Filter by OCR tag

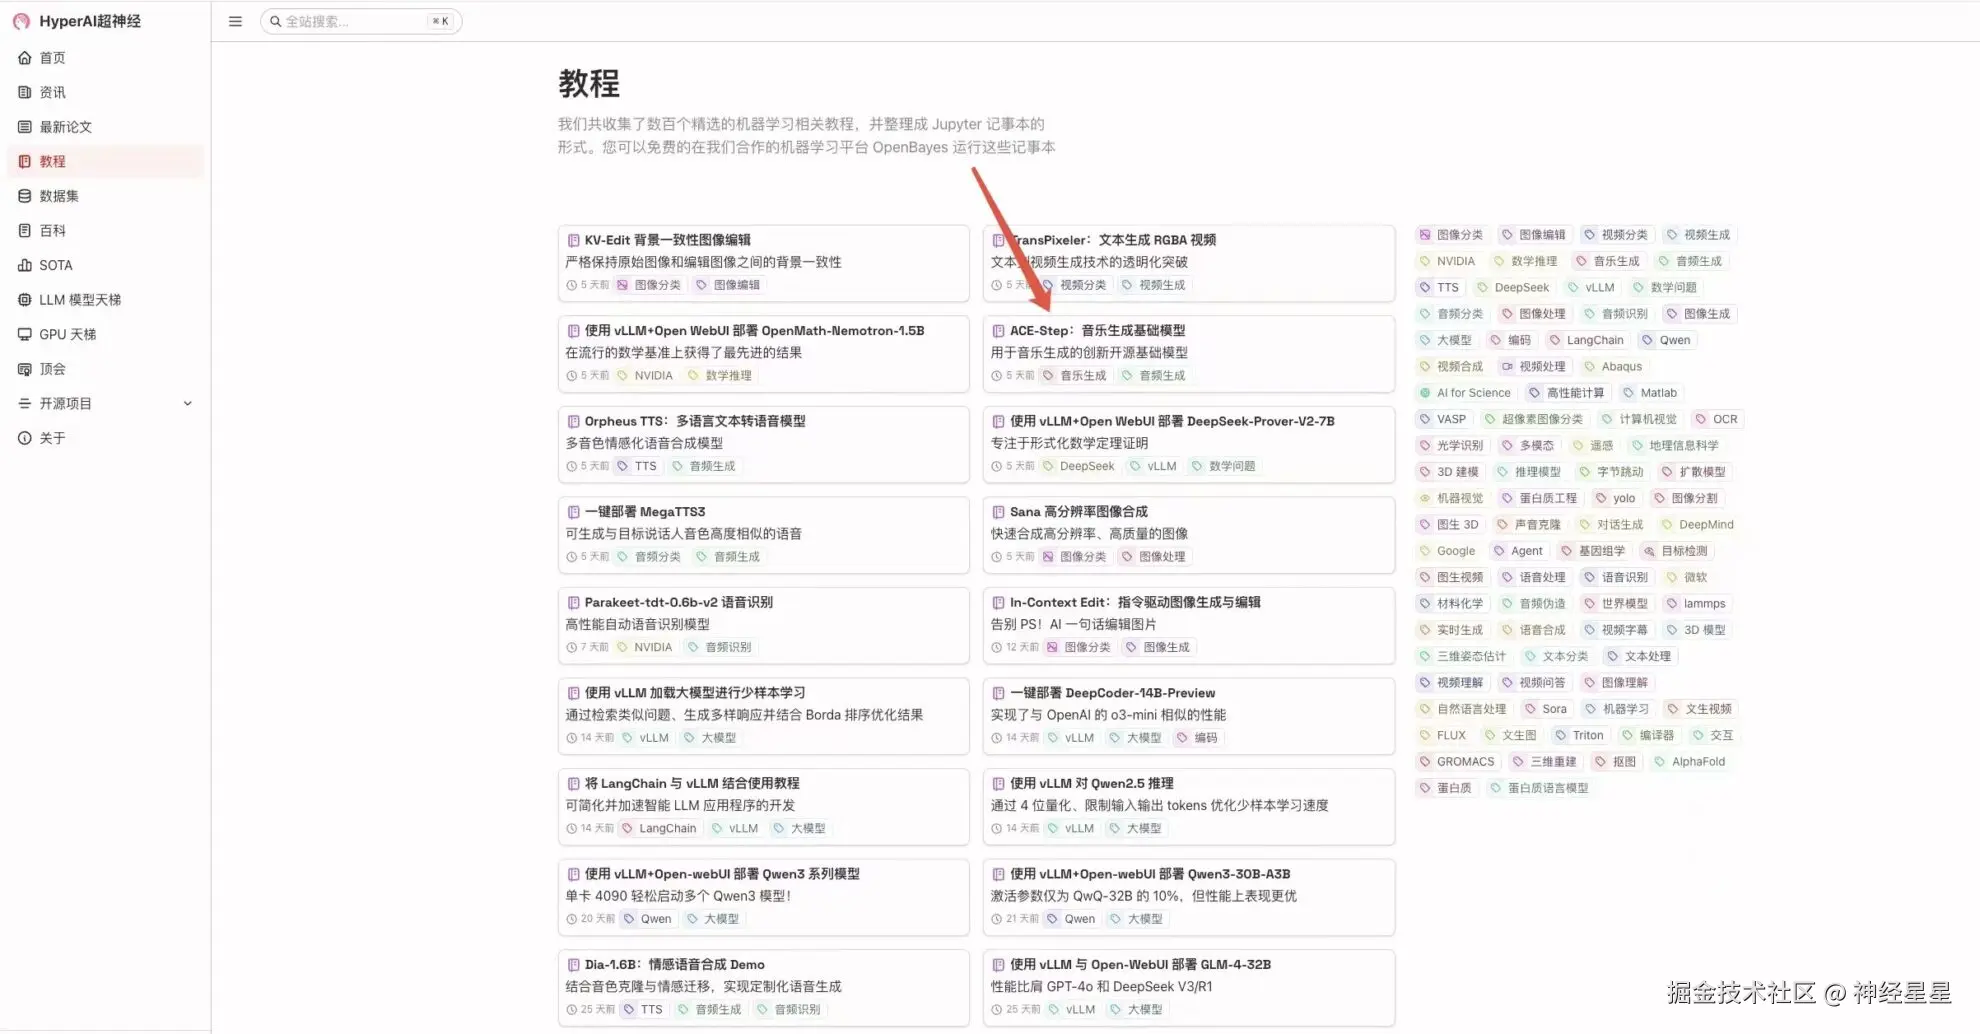(1717, 419)
